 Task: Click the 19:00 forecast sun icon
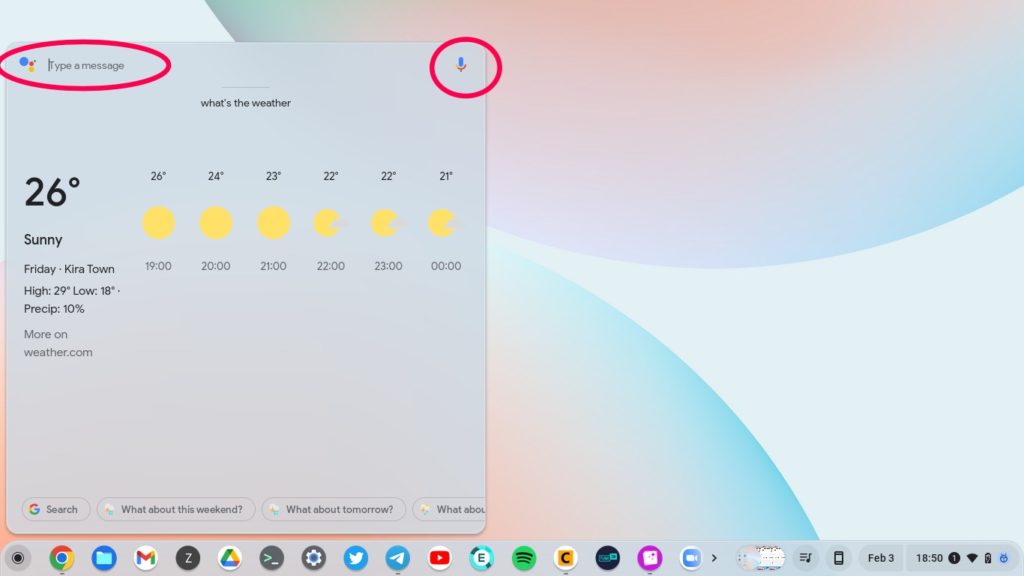coord(158,223)
